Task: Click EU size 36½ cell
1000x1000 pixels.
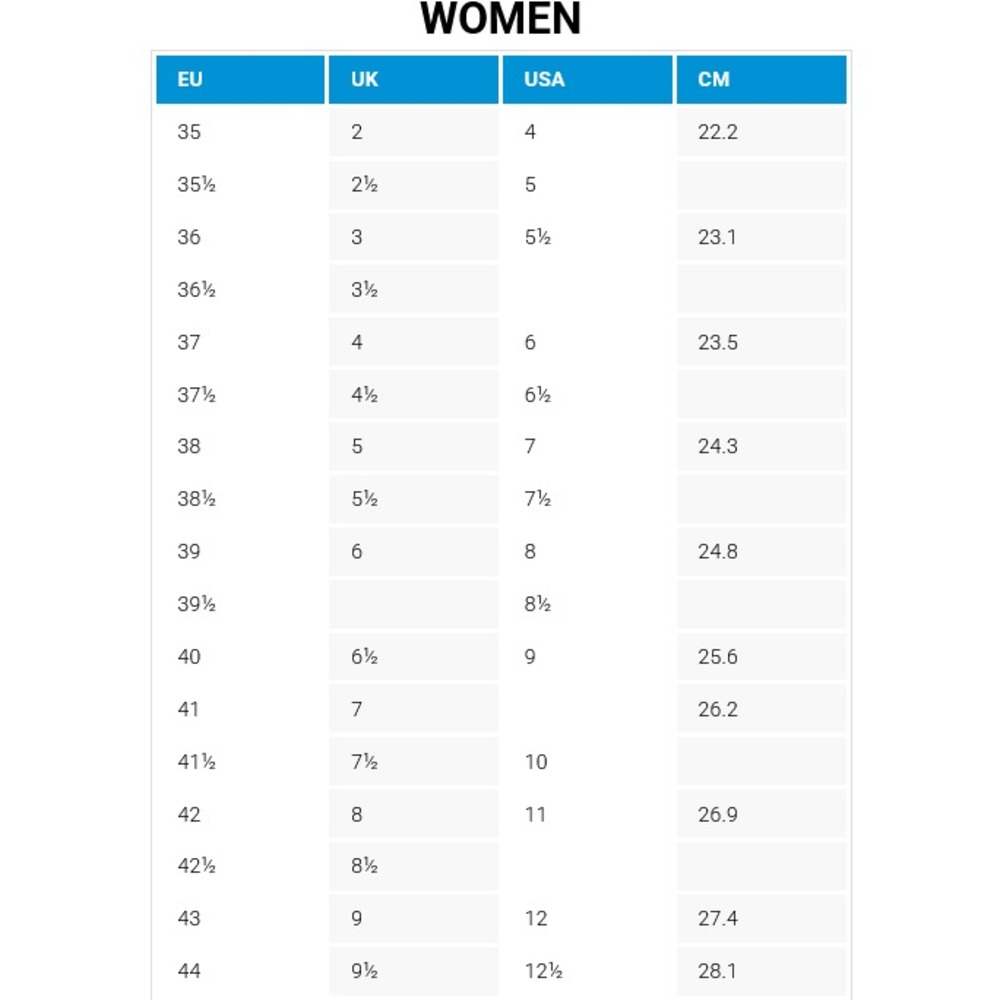Action: coord(240,290)
